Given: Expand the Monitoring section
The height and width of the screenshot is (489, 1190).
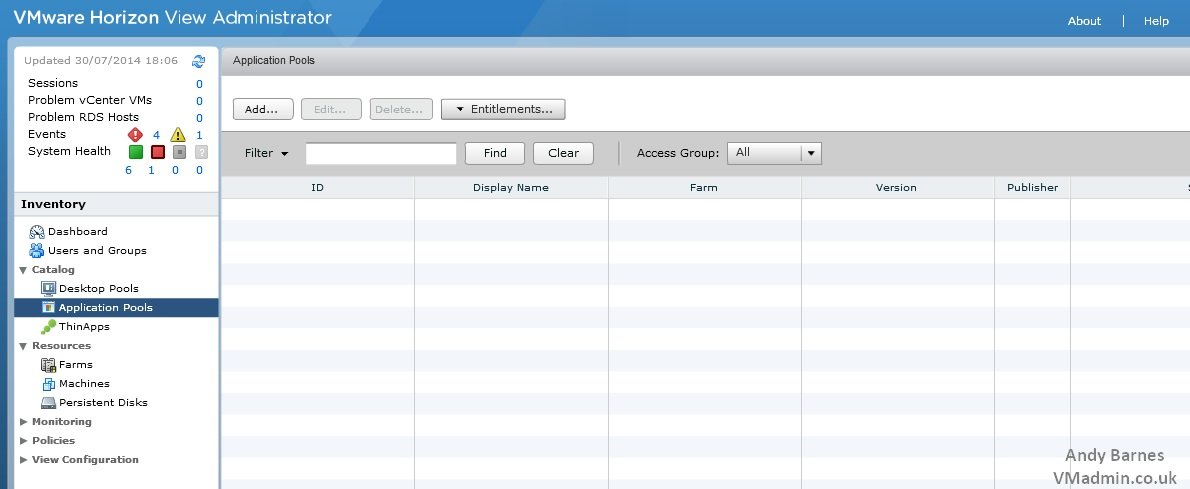Looking at the screenshot, I should [24, 422].
